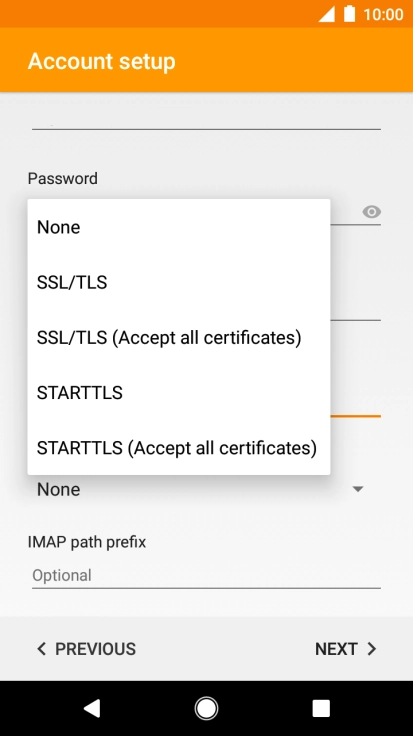This screenshot has height=736, width=413.
Task: Open recent apps square button
Action: tap(321, 708)
